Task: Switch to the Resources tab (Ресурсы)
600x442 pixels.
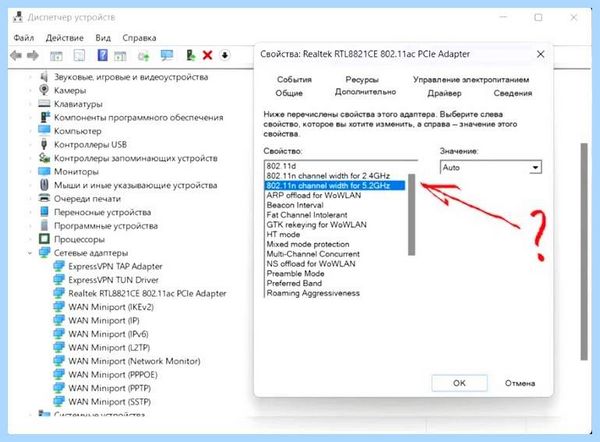Action: pos(362,80)
